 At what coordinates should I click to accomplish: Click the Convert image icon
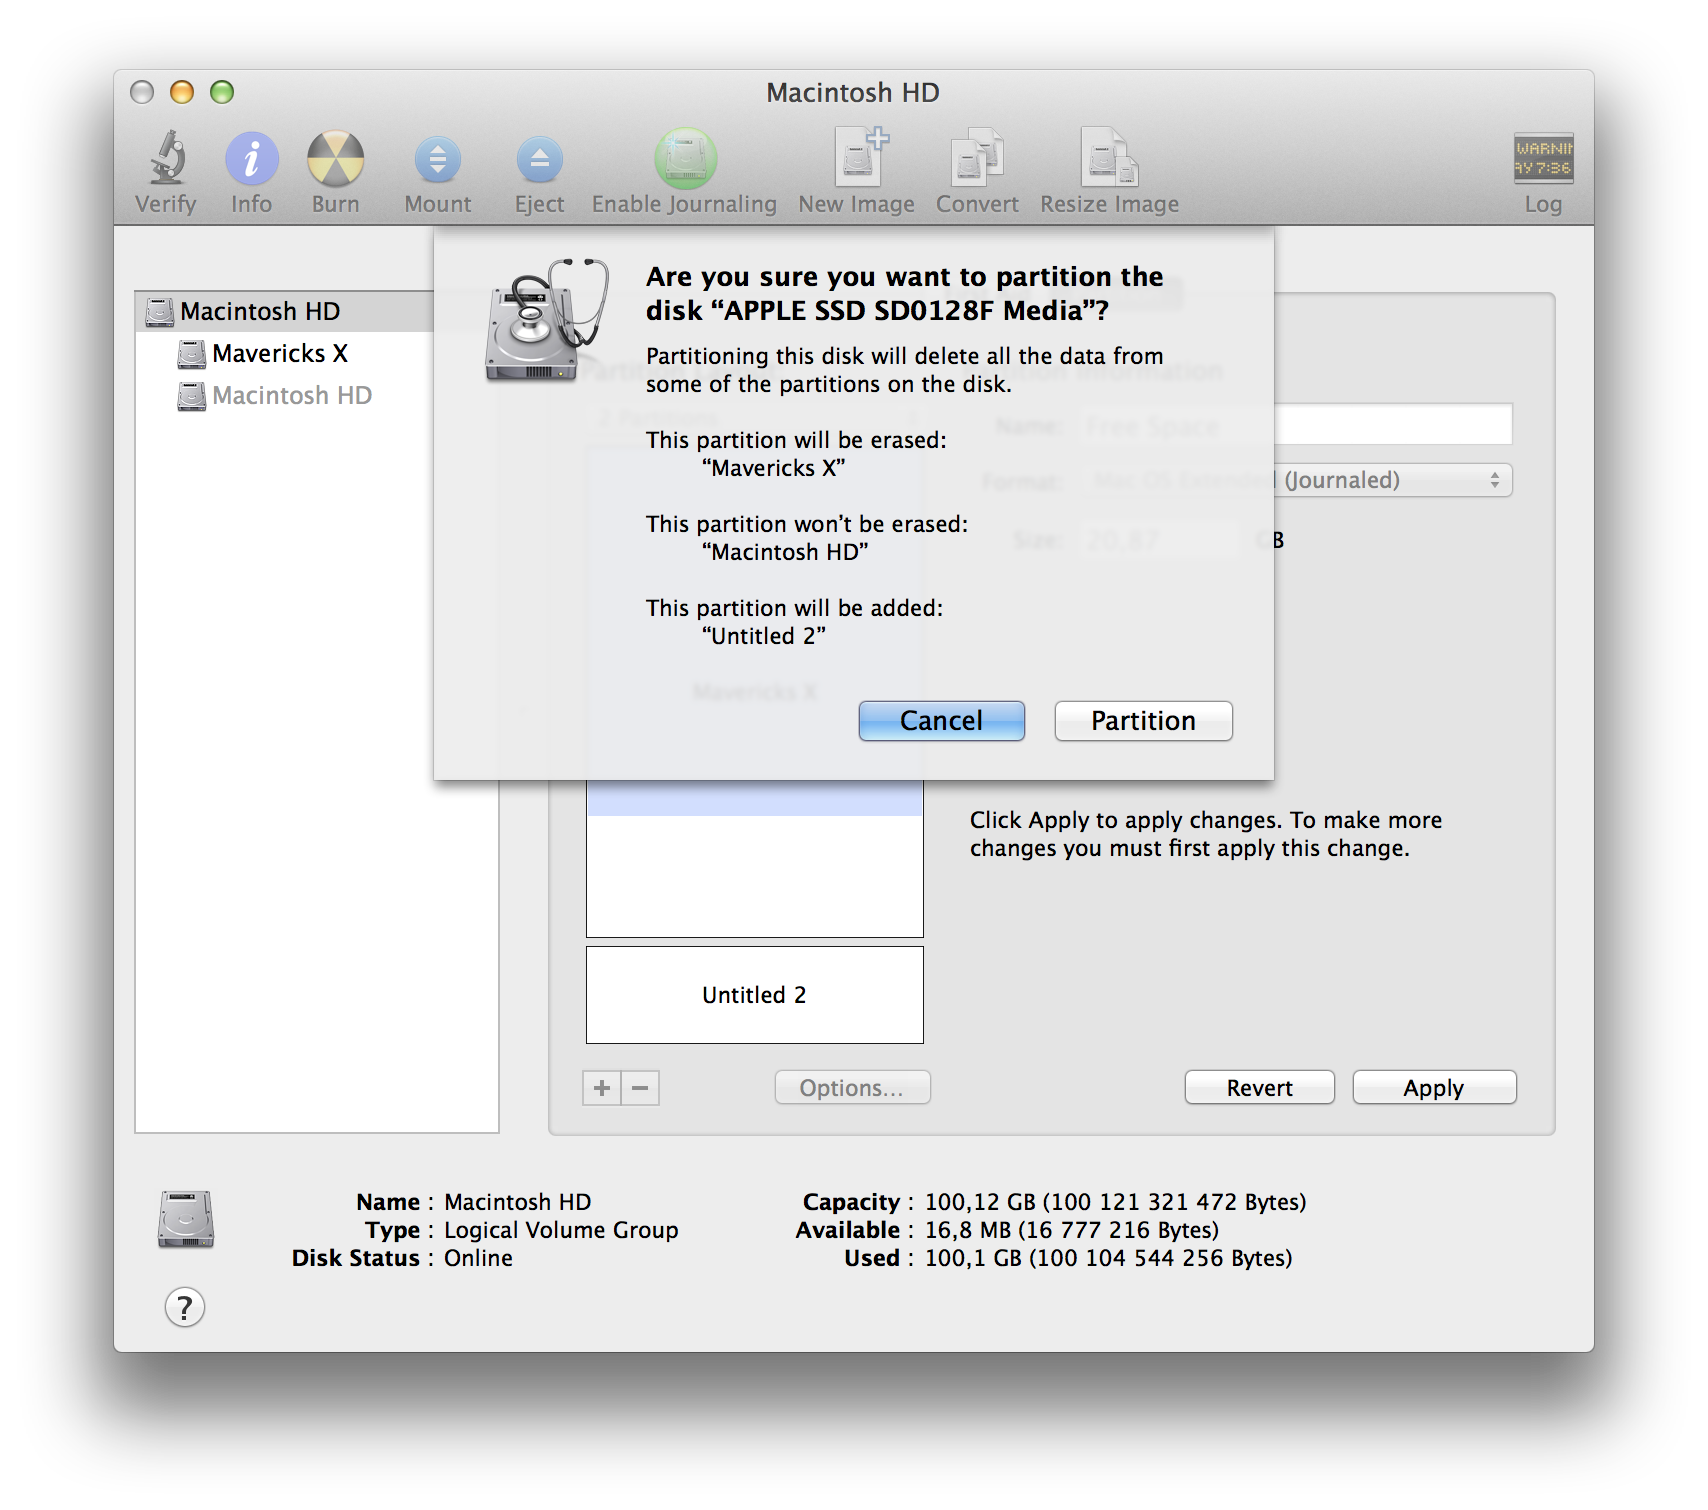click(x=977, y=158)
